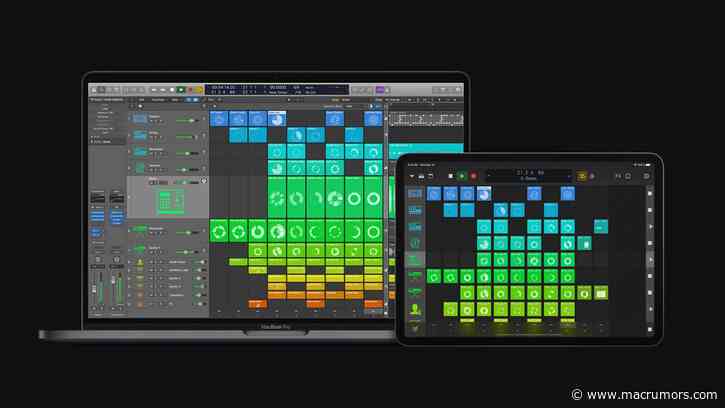Trigger the first orange cell in MacBook bottom row
The width and height of the screenshot is (725, 408).
[x=258, y=304]
